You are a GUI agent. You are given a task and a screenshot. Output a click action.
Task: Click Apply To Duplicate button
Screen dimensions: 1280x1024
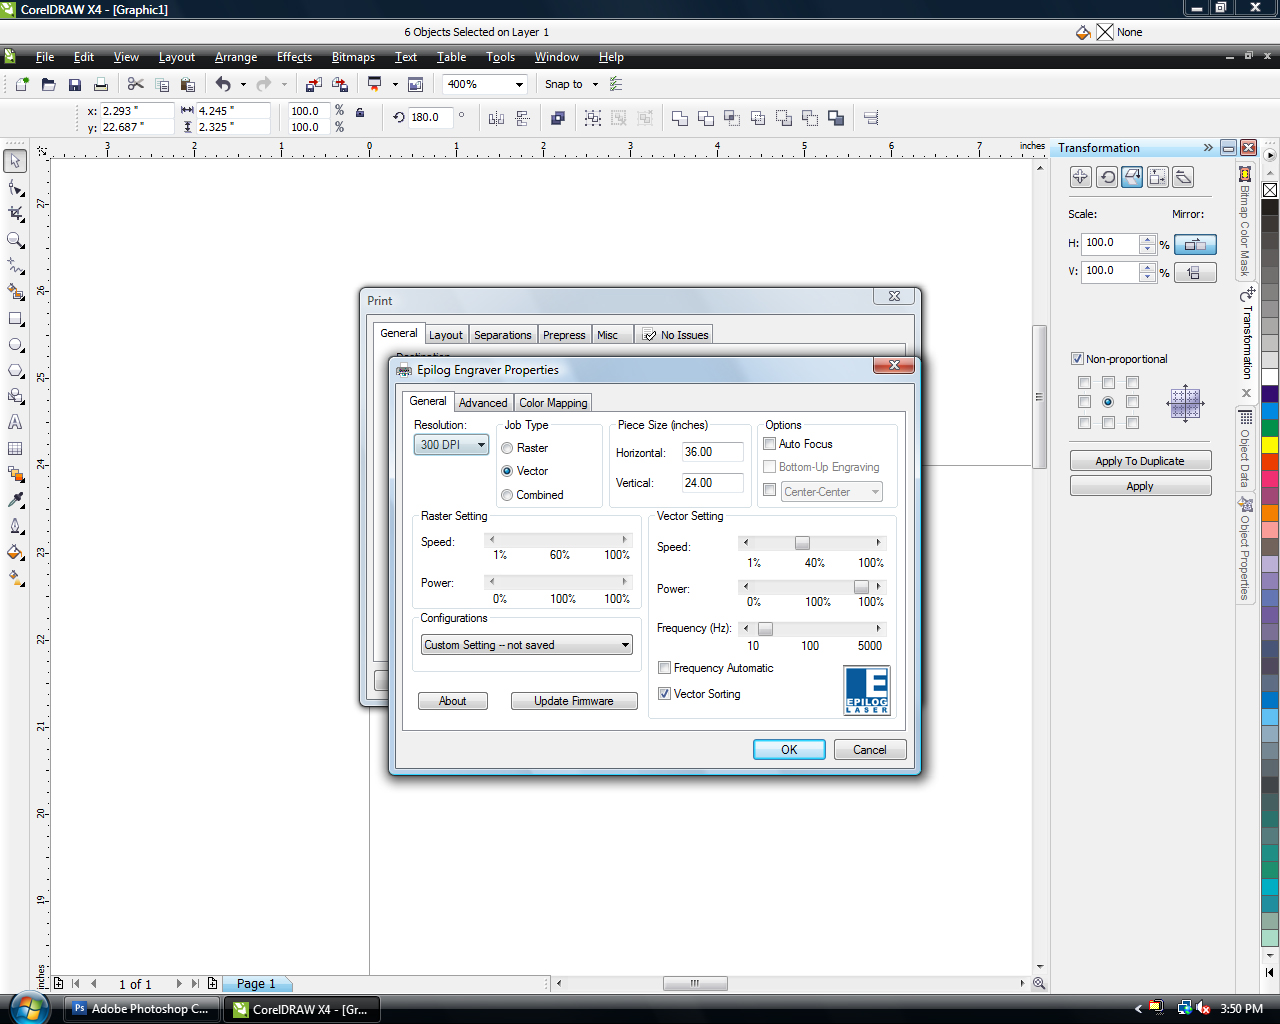[1140, 461]
